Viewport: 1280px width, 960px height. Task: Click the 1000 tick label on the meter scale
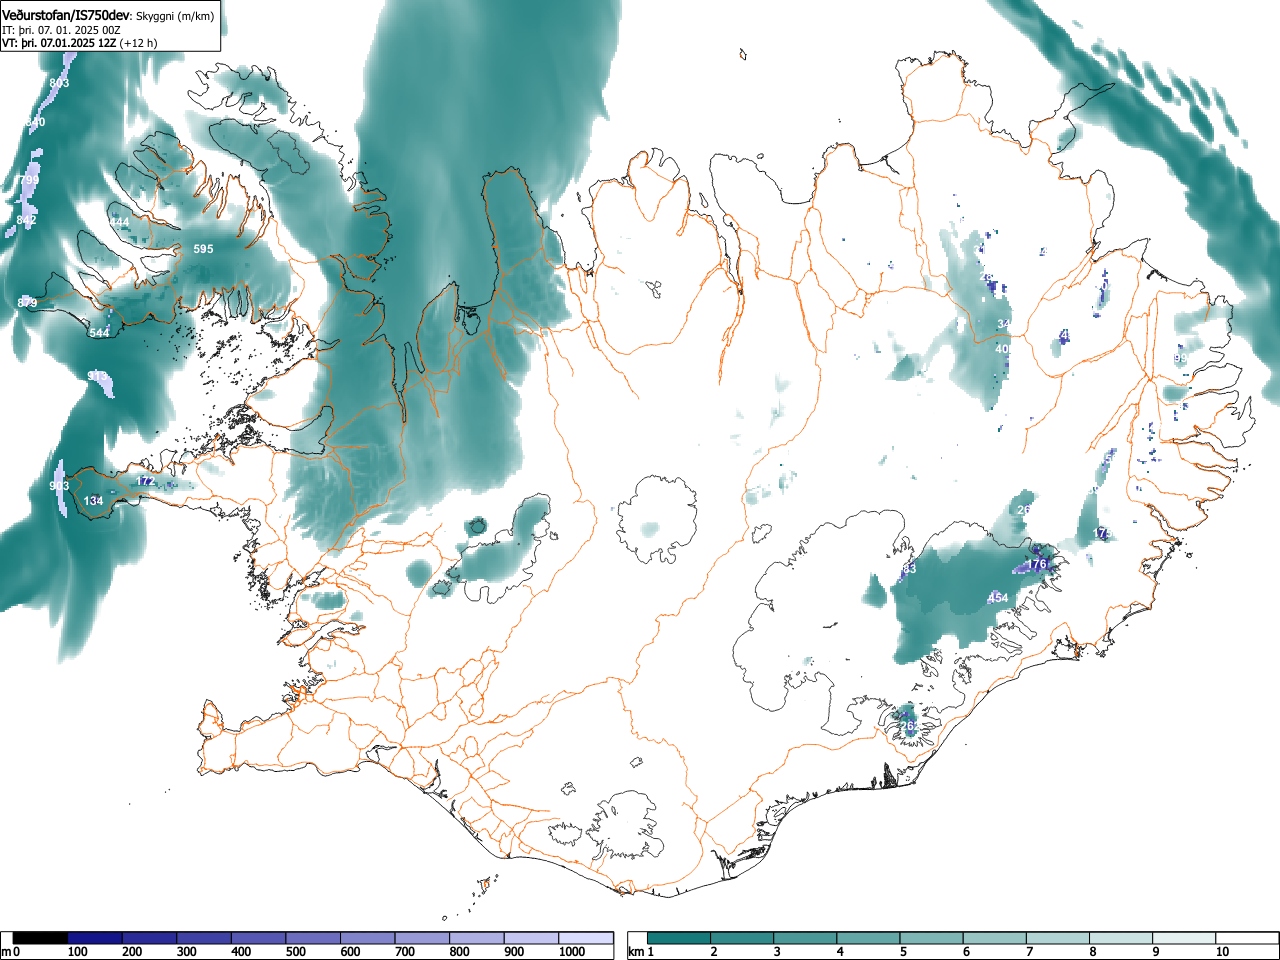pyautogui.click(x=572, y=952)
